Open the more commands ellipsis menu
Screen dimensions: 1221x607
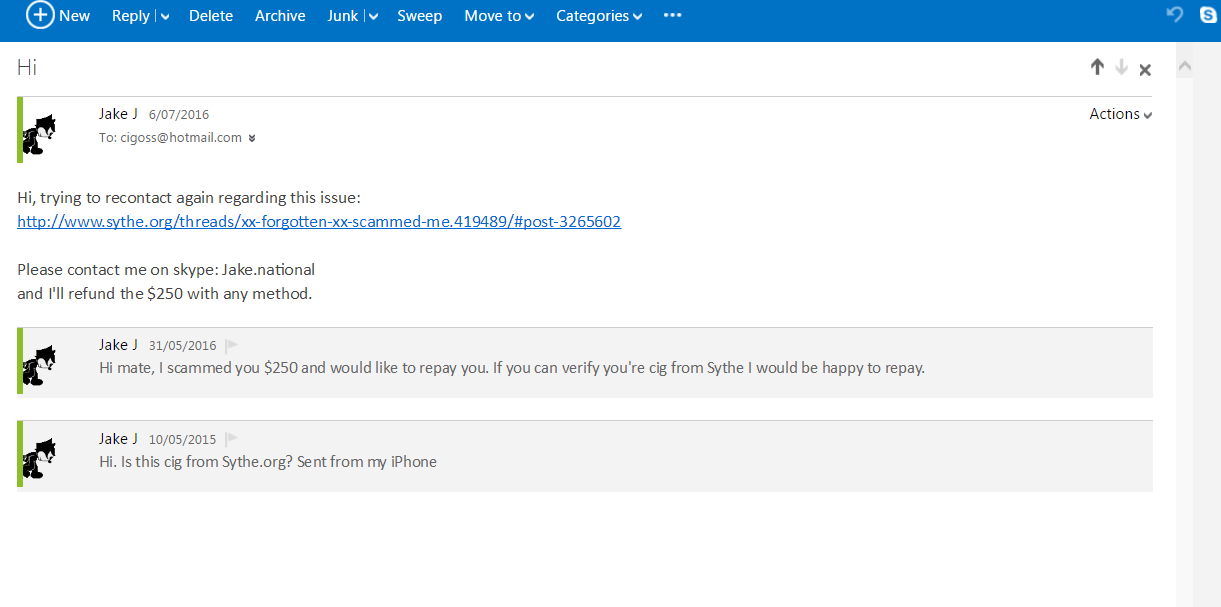tap(673, 16)
